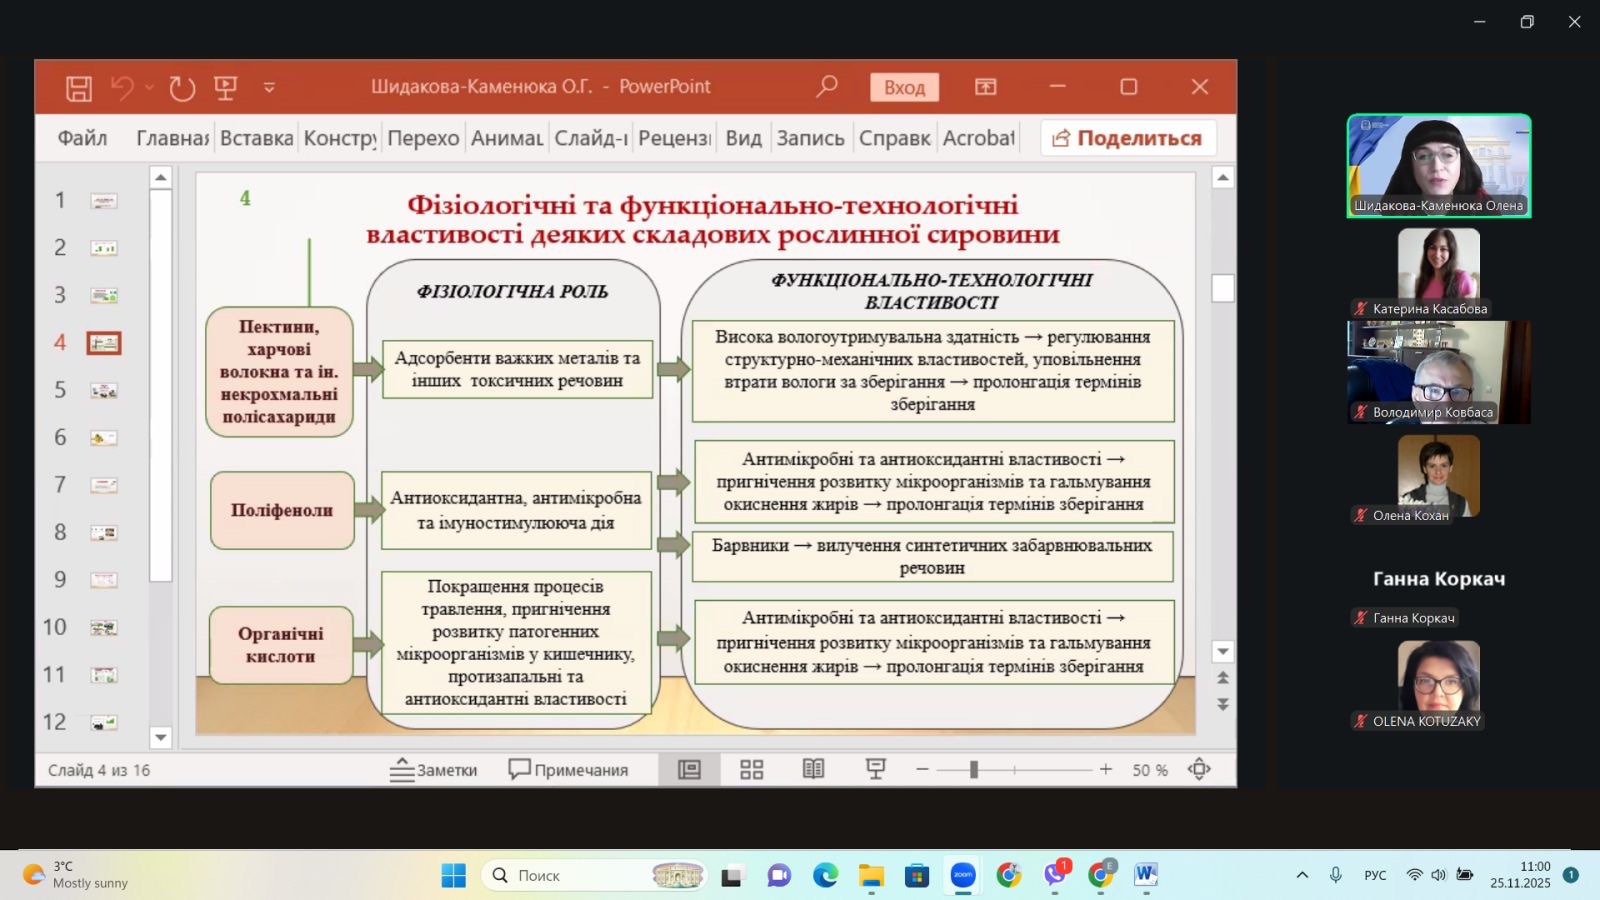This screenshot has width=1600, height=900.
Task: Click the Поделиться share button
Action: click(x=1128, y=138)
